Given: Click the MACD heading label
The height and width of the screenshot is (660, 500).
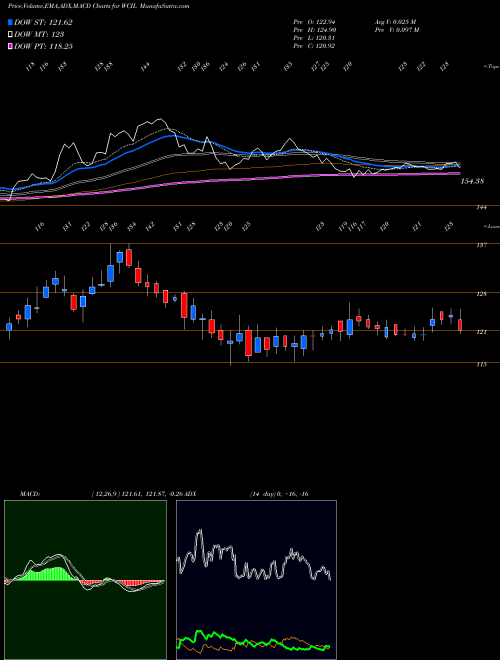Looking at the screenshot, I should point(30,494).
